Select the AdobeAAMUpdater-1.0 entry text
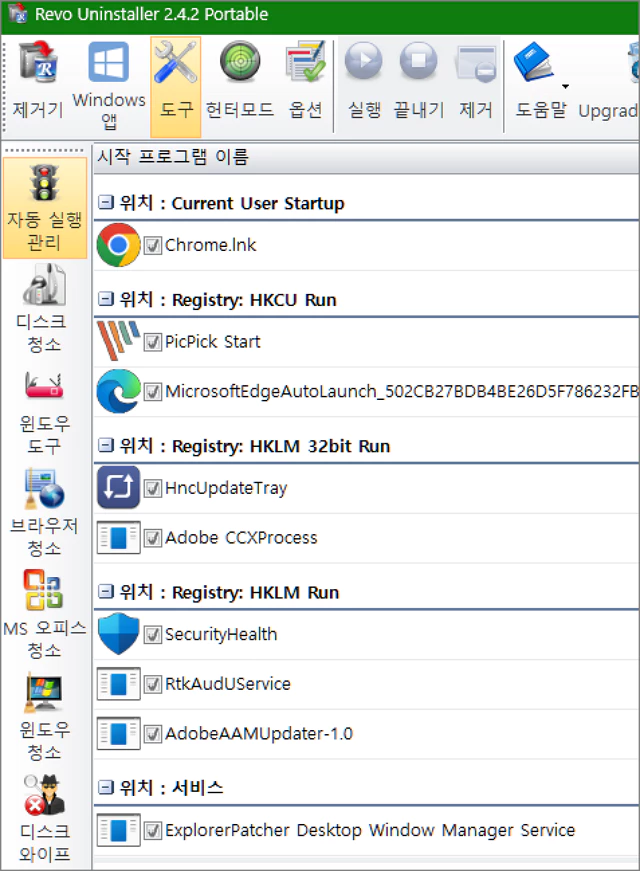Viewport: 640px width, 871px height. 259,734
